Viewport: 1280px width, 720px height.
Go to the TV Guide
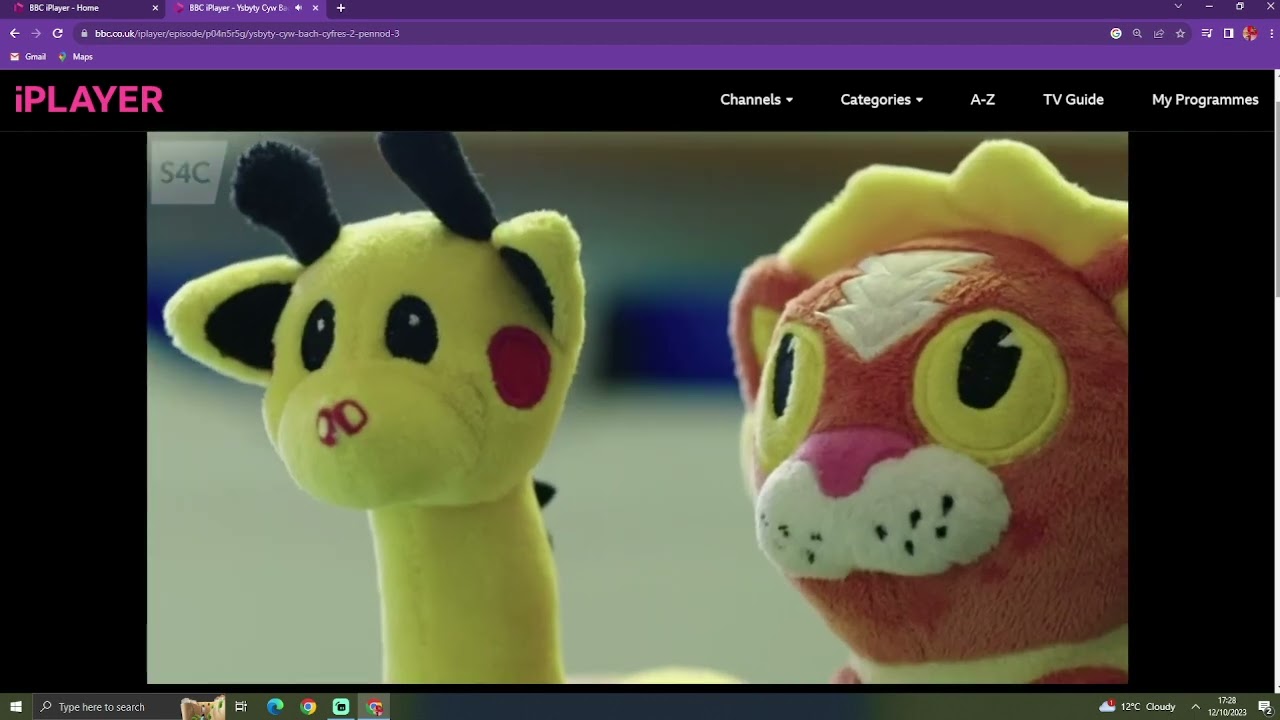1073,100
